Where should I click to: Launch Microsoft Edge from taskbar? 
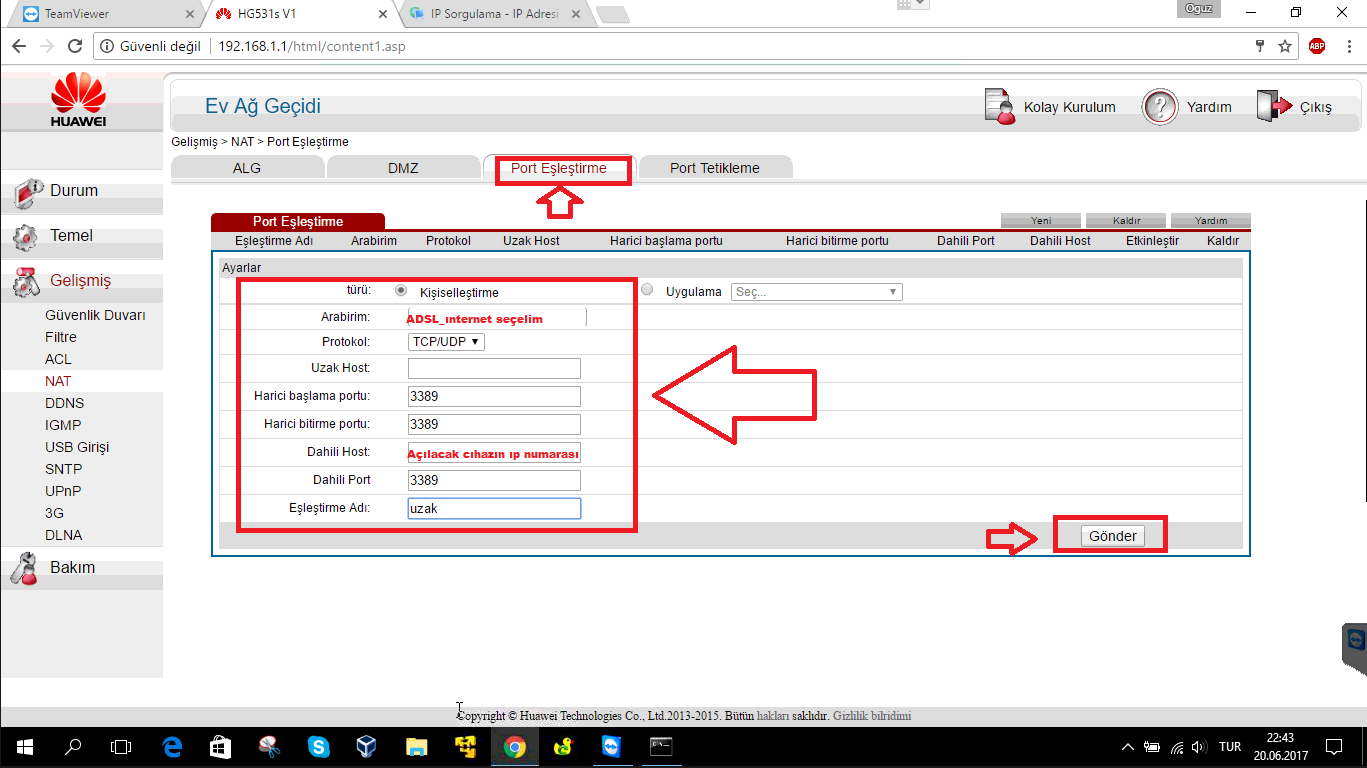[172, 746]
